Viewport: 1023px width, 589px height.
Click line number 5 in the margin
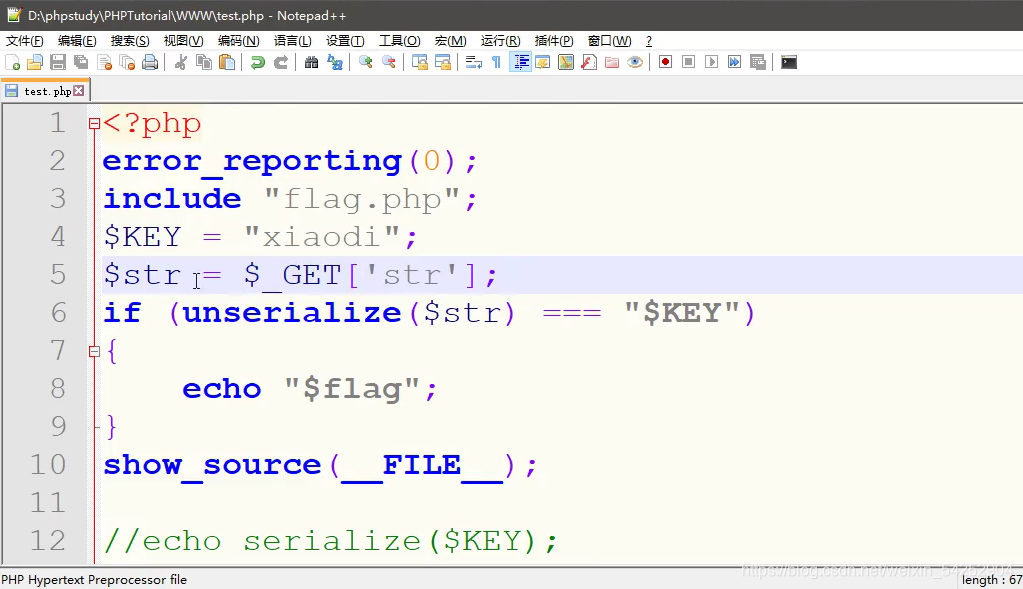tap(58, 275)
